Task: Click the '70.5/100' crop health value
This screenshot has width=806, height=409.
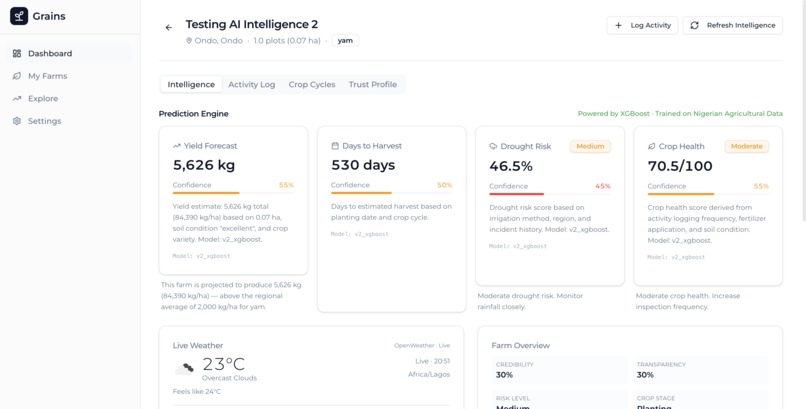Action: [680, 166]
